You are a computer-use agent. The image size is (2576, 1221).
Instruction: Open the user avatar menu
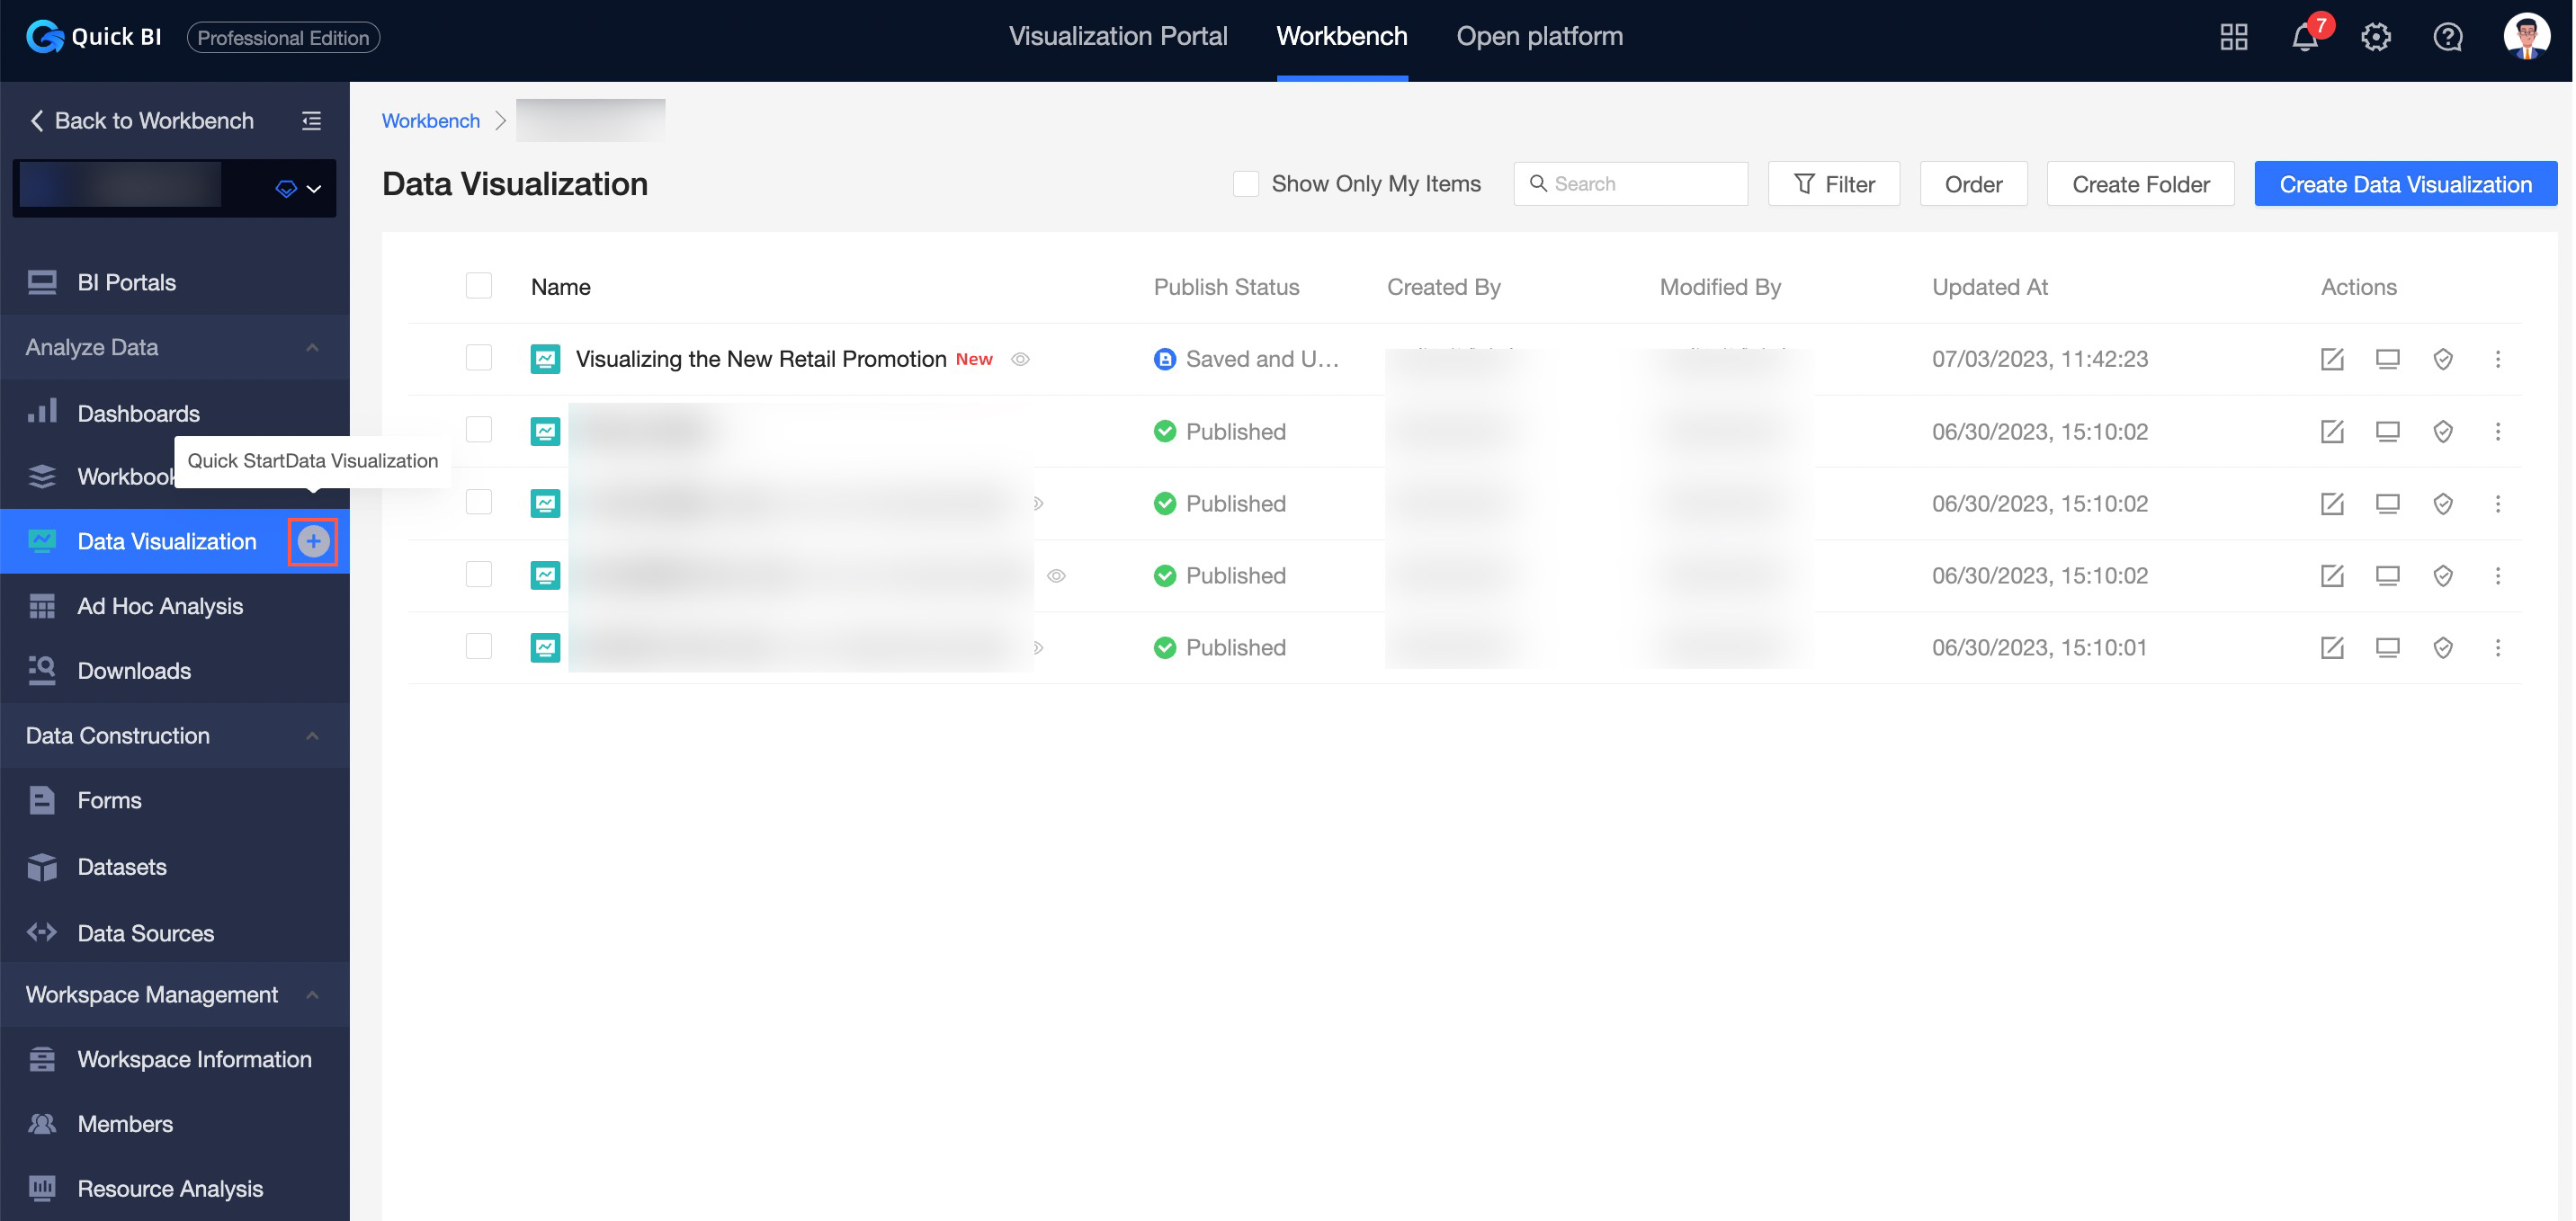click(2526, 37)
